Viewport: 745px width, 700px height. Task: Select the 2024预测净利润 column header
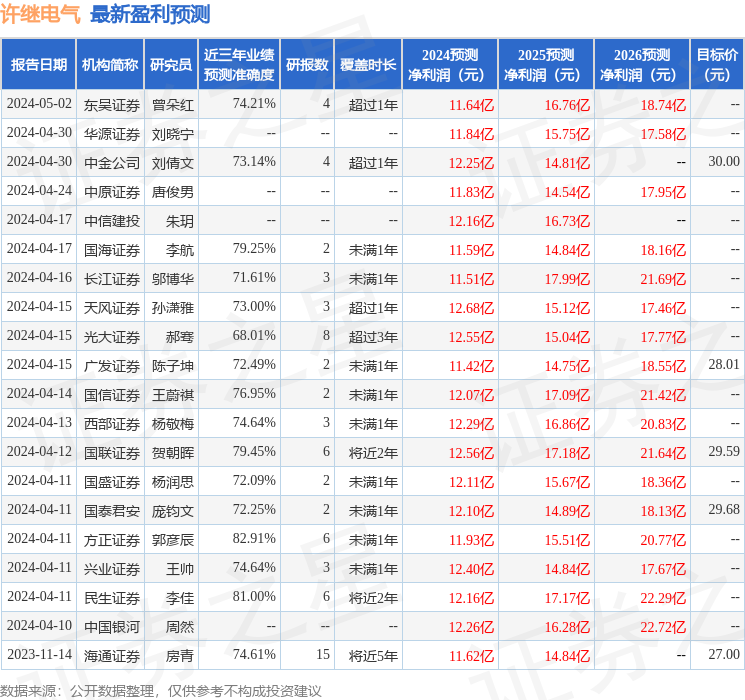[x=450, y=65]
